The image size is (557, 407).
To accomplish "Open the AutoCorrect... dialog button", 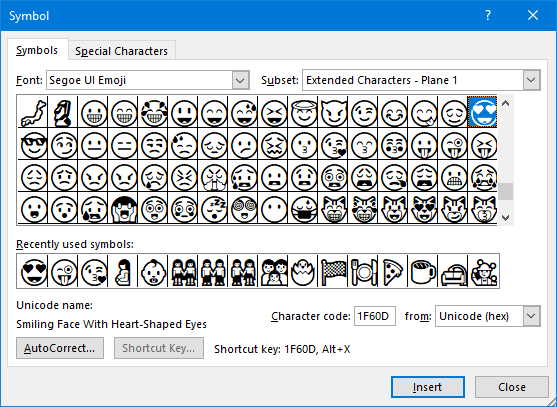I will [x=60, y=348].
